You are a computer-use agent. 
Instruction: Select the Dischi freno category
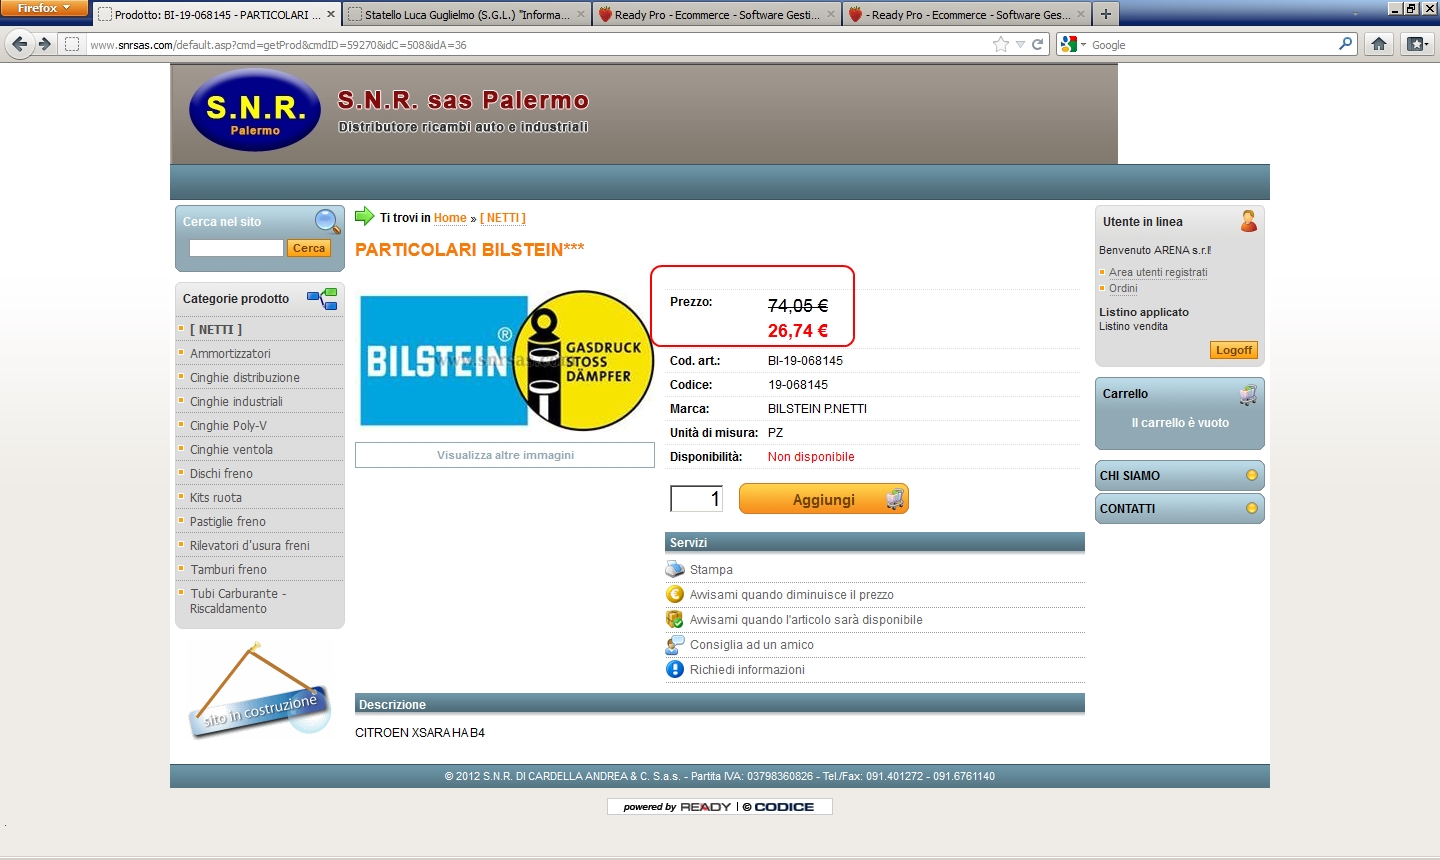(221, 473)
